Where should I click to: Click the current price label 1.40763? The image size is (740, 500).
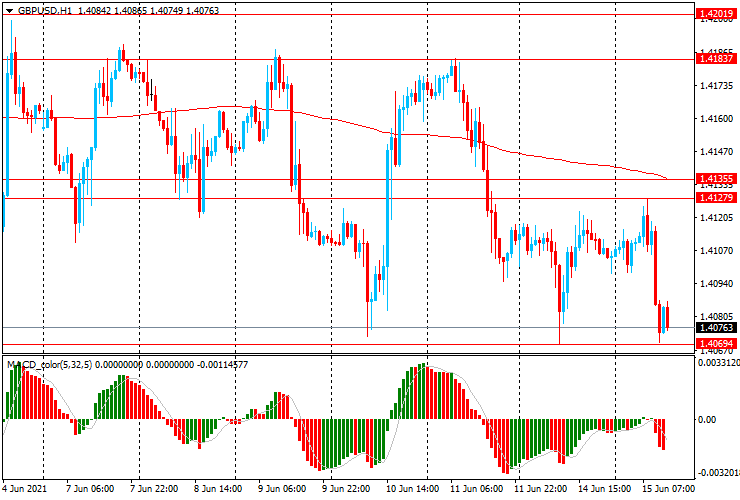(x=716, y=328)
